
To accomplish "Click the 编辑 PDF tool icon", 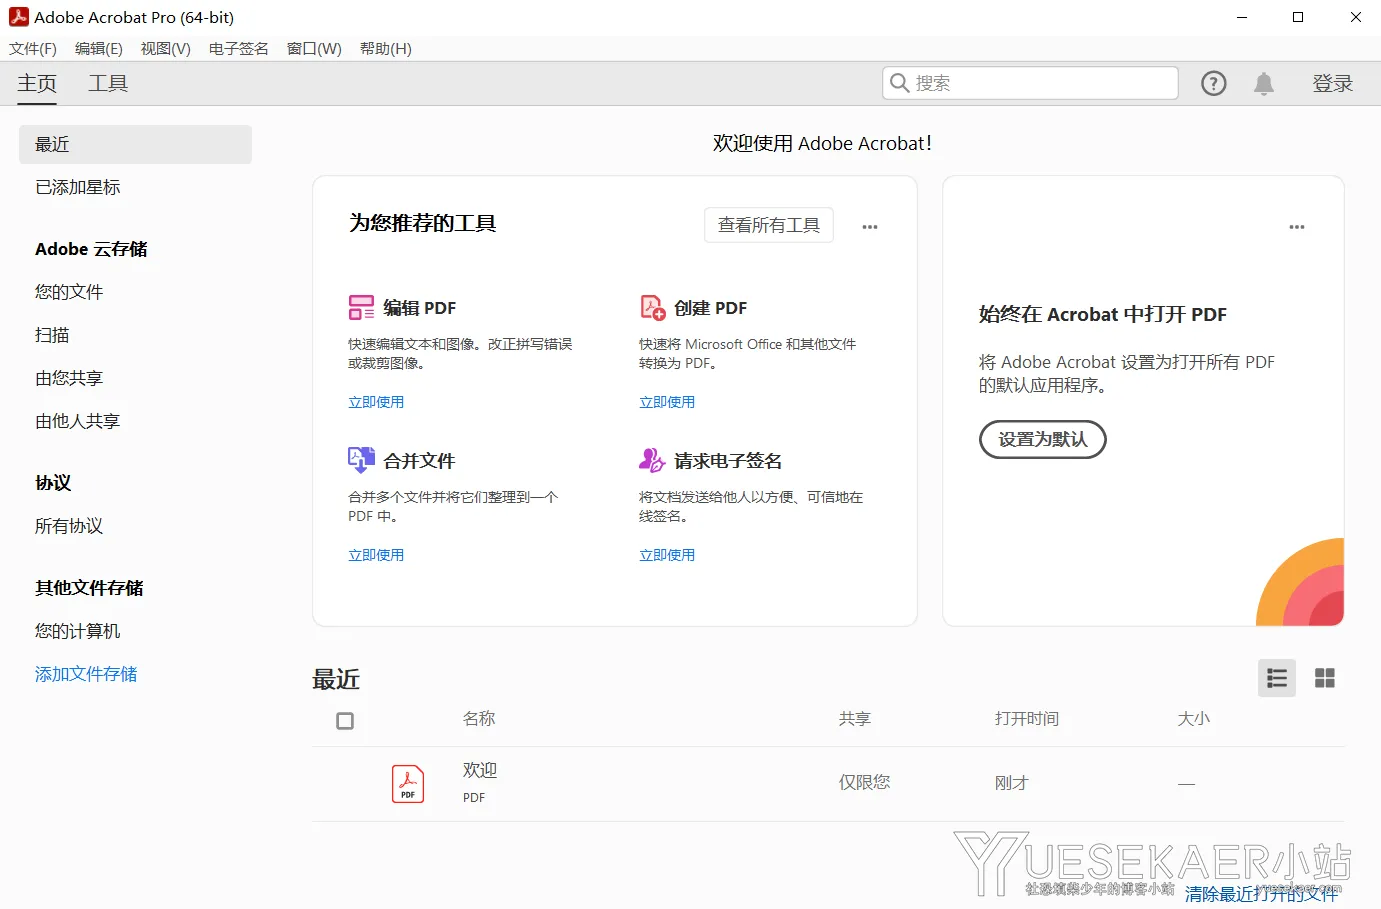I will 361,308.
